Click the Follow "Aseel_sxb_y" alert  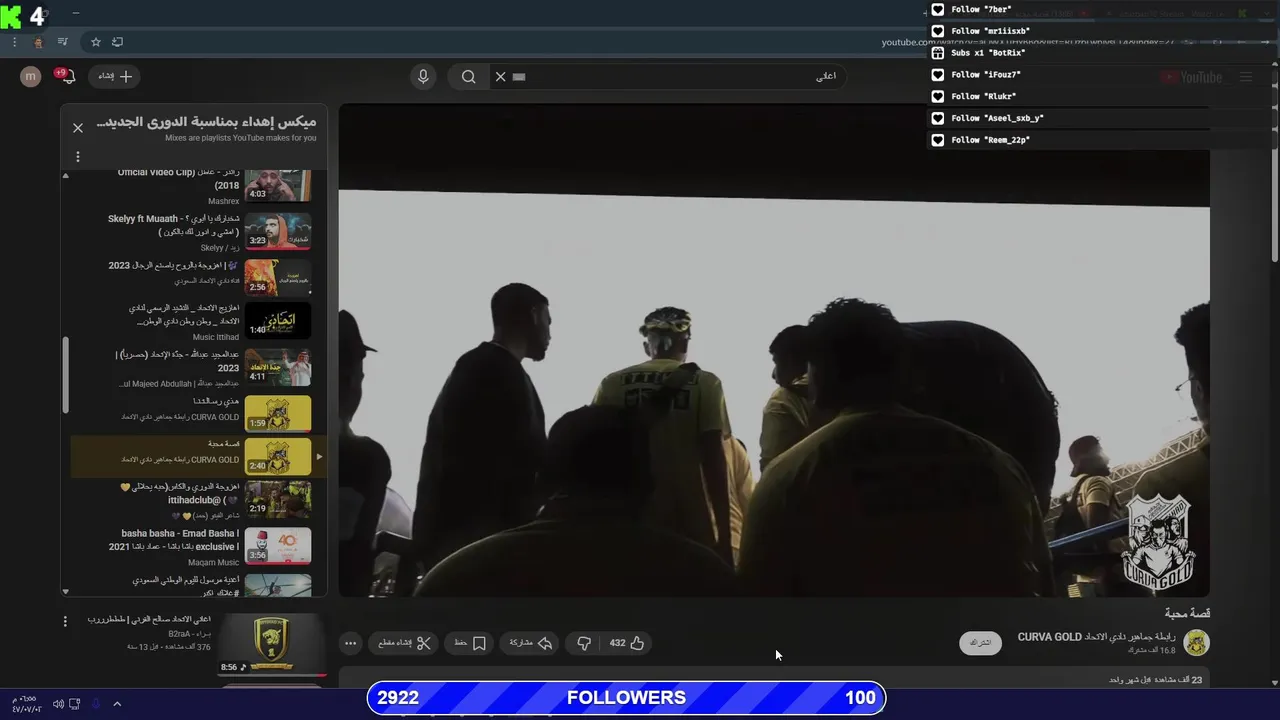987,118
